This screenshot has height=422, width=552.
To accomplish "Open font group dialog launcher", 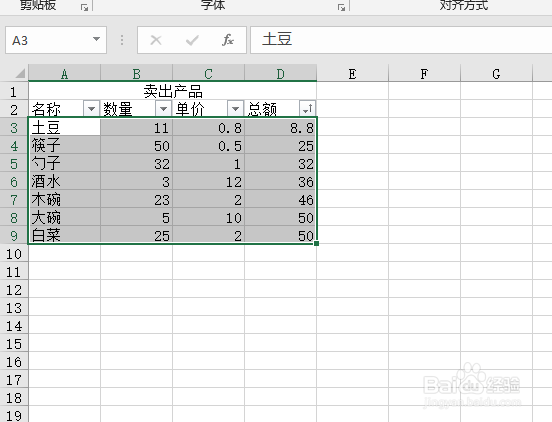I will pyautogui.click(x=341, y=7).
